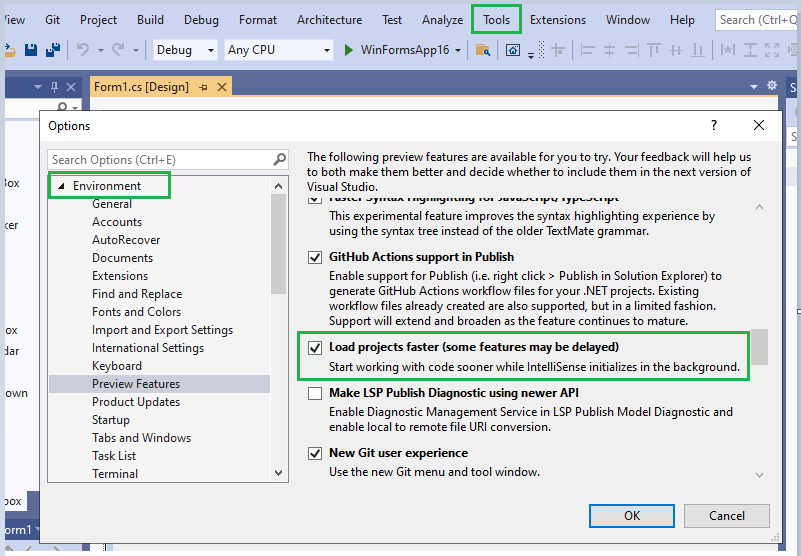
Task: Open the Tools menu
Action: pyautogui.click(x=496, y=20)
